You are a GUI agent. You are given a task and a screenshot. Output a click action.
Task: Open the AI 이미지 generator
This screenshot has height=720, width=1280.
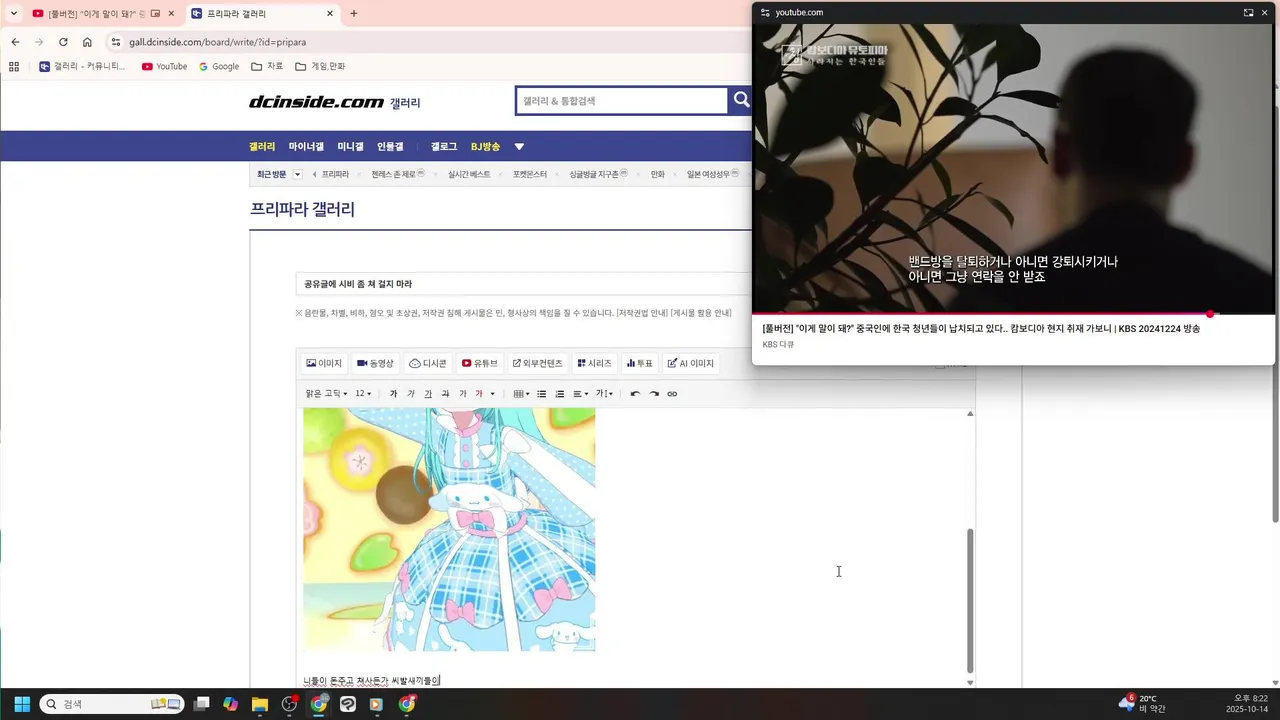691,363
